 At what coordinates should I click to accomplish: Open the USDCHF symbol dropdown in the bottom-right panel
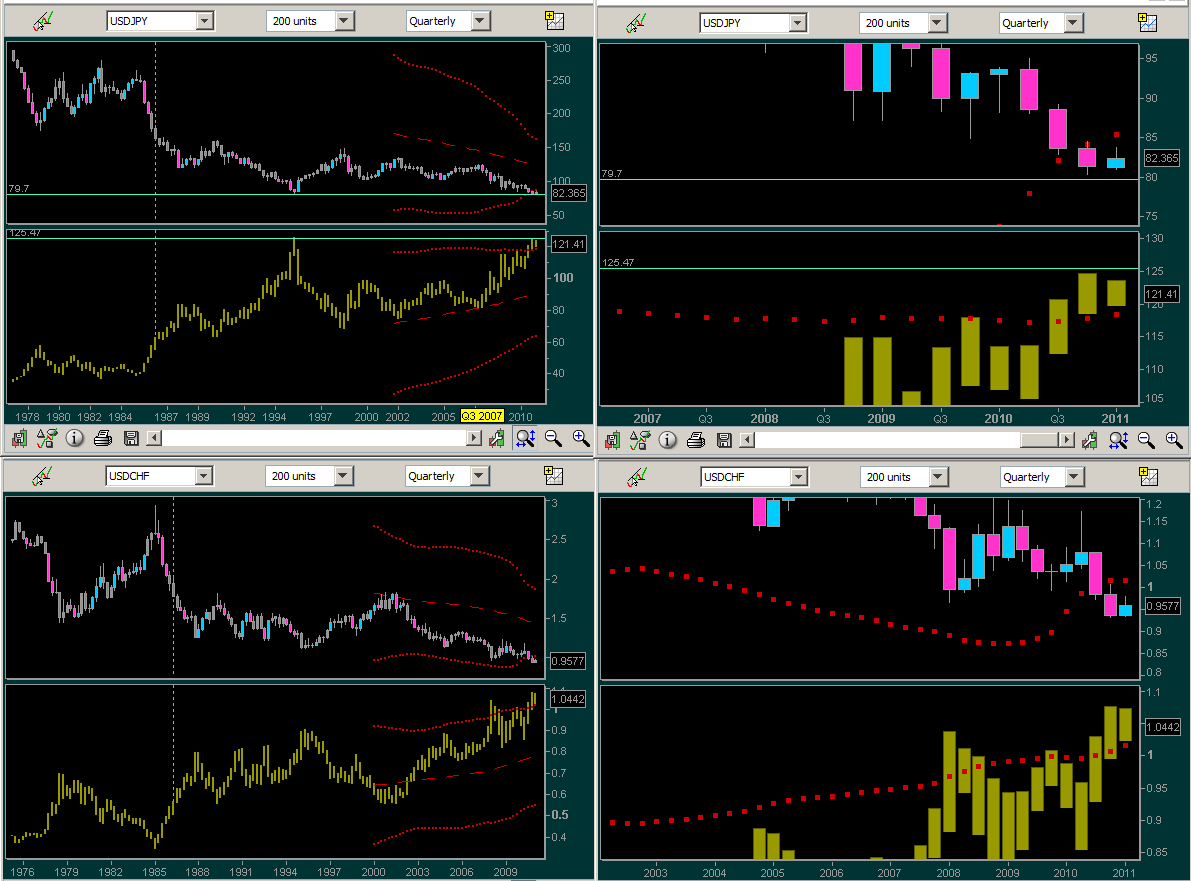[x=797, y=477]
